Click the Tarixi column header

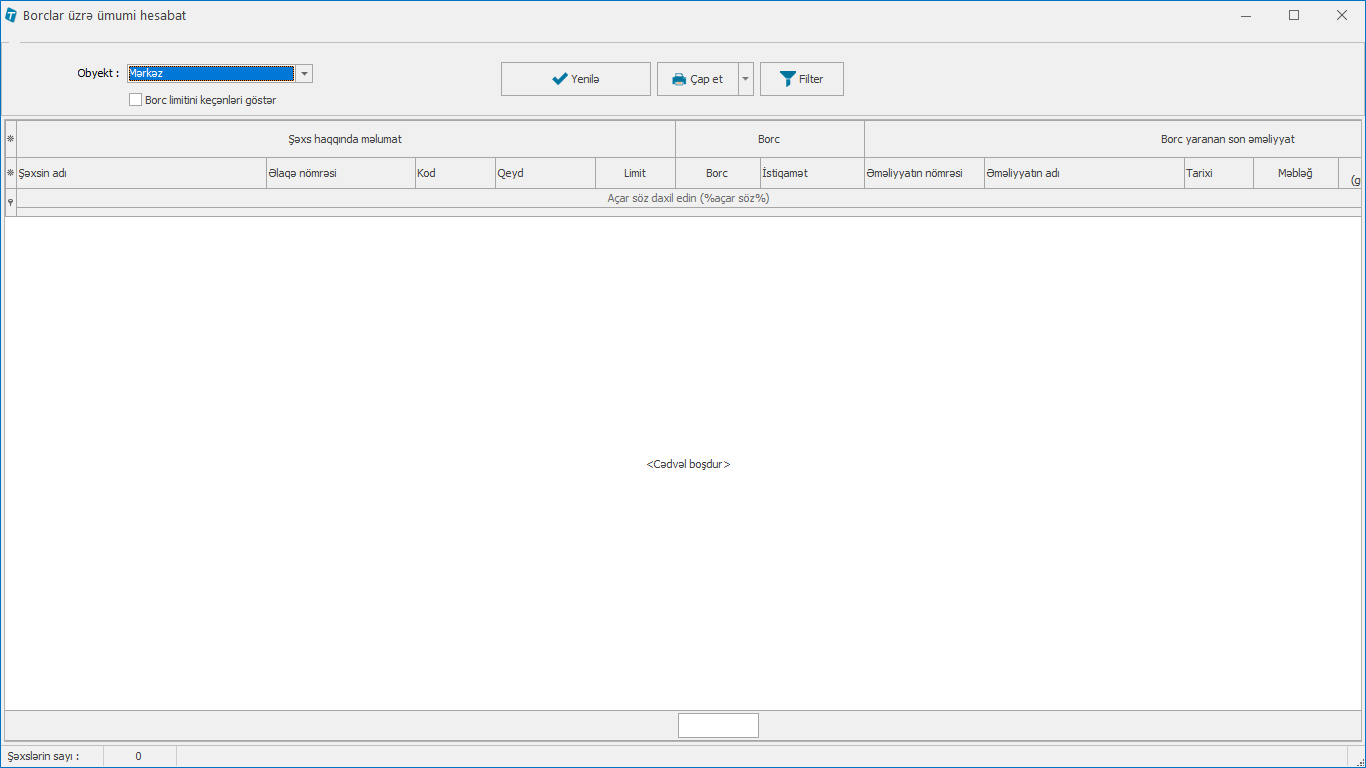coord(1218,173)
